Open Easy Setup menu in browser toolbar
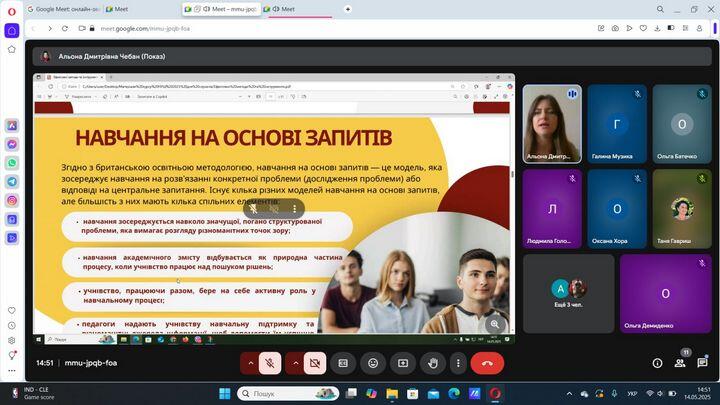The height and width of the screenshot is (405, 720). click(x=685, y=28)
